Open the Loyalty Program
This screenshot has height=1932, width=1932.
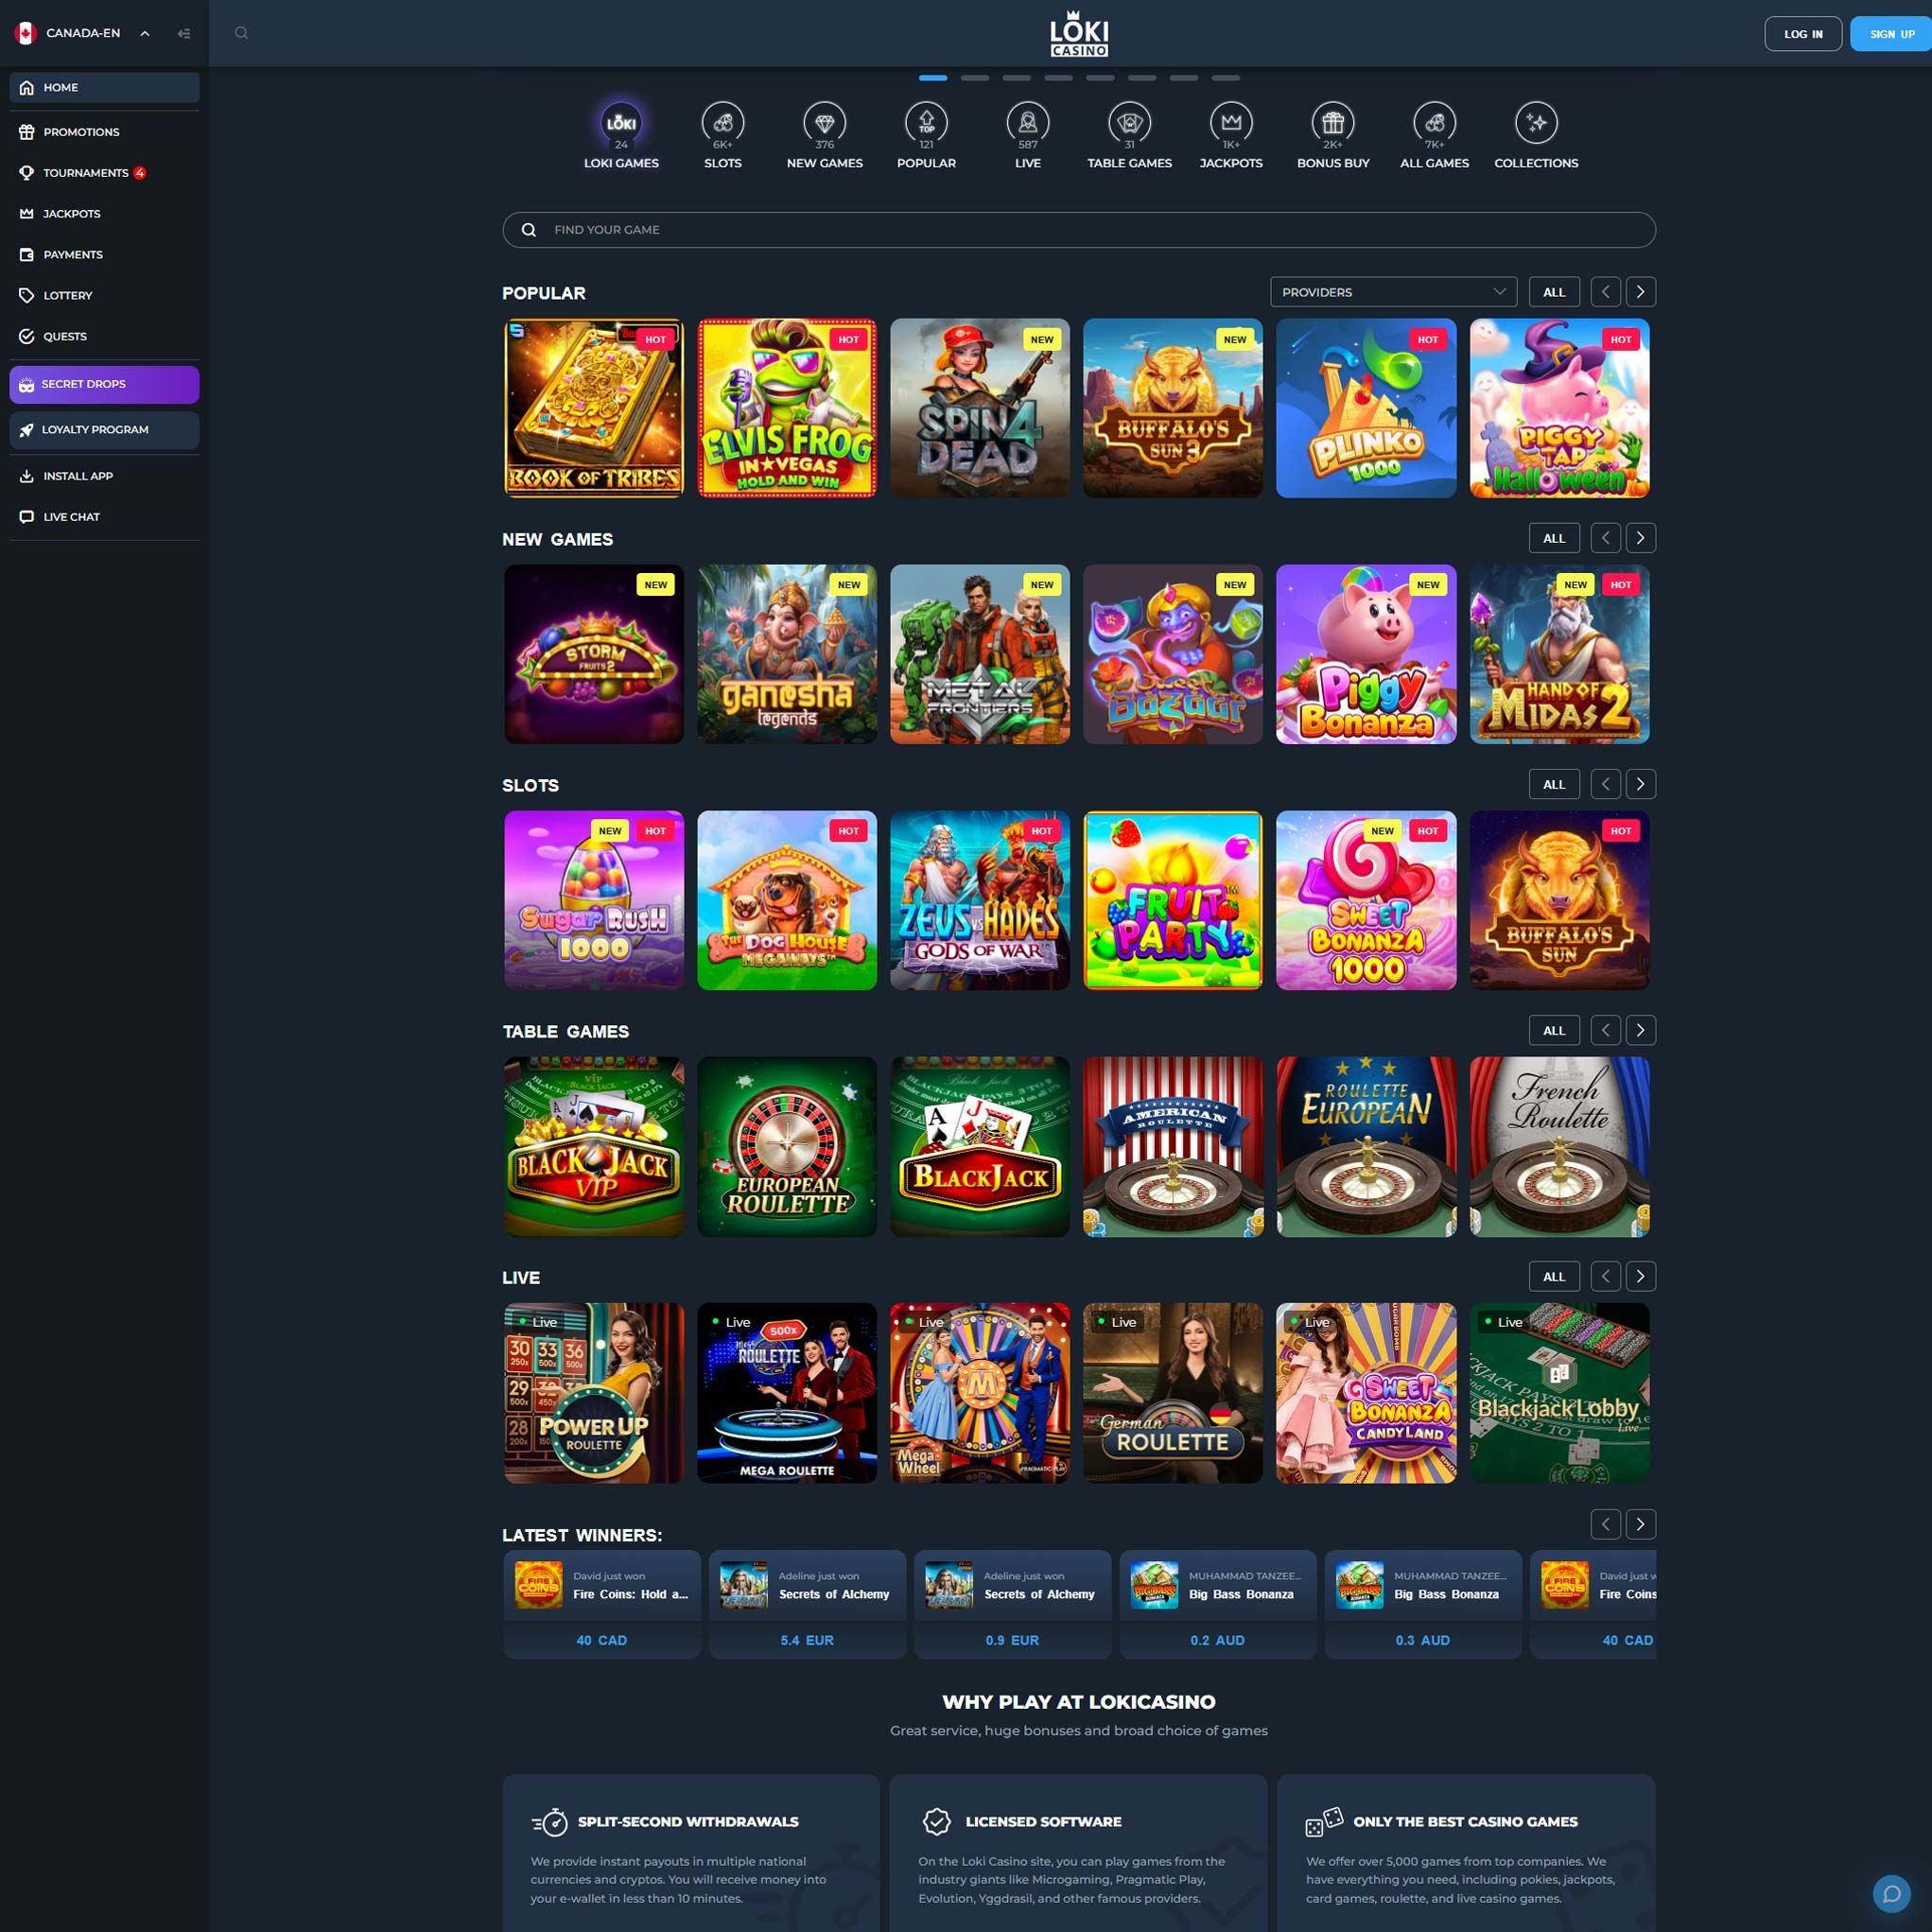(104, 430)
